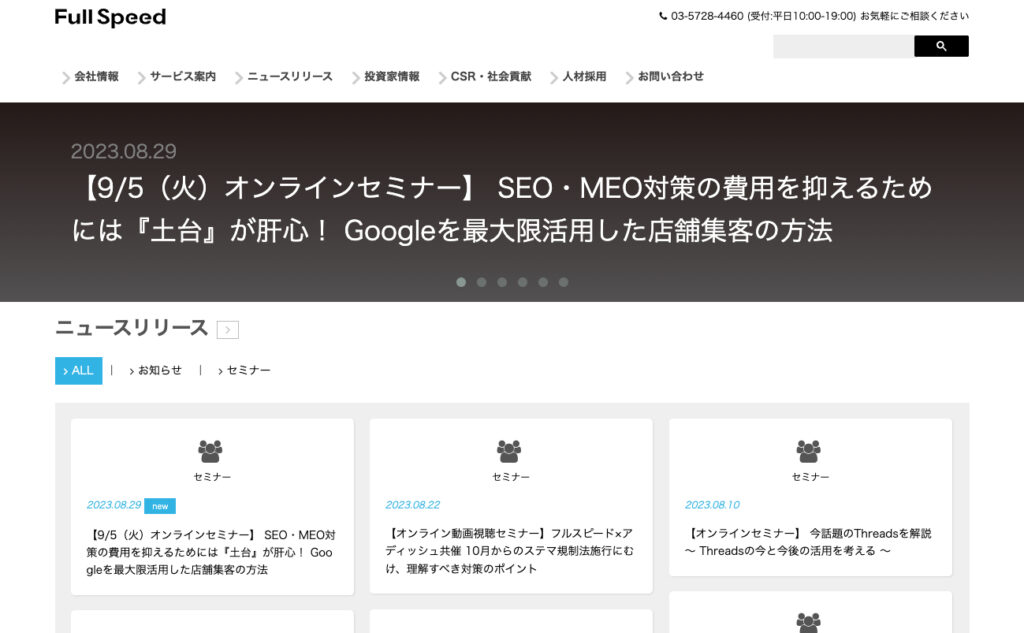The image size is (1024, 633).
Task: Switch to the セミナー news filter tab
Action: click(x=247, y=371)
